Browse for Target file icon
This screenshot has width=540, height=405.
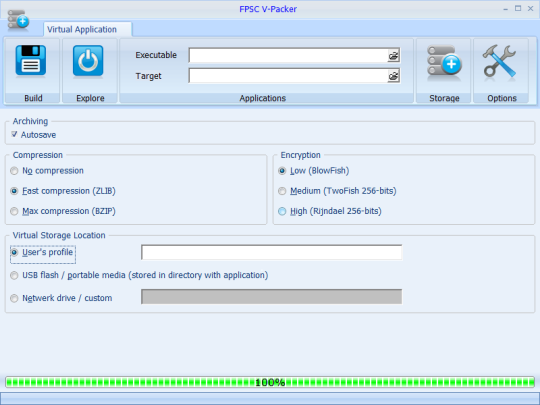393,76
